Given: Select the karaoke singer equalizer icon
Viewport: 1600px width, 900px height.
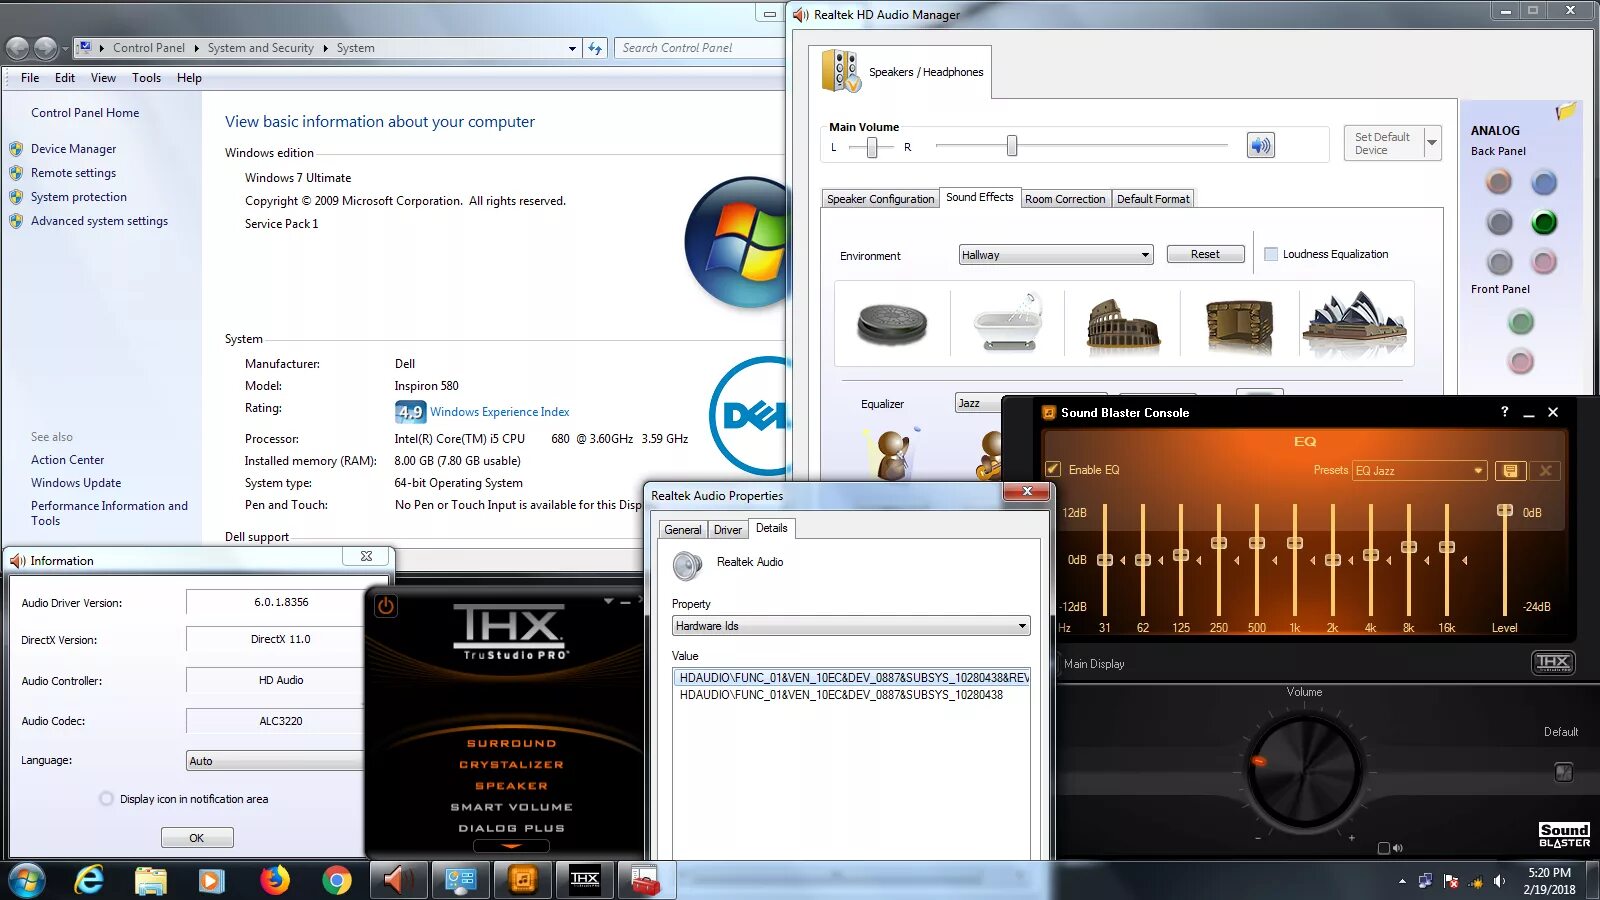Looking at the screenshot, I should (x=893, y=453).
